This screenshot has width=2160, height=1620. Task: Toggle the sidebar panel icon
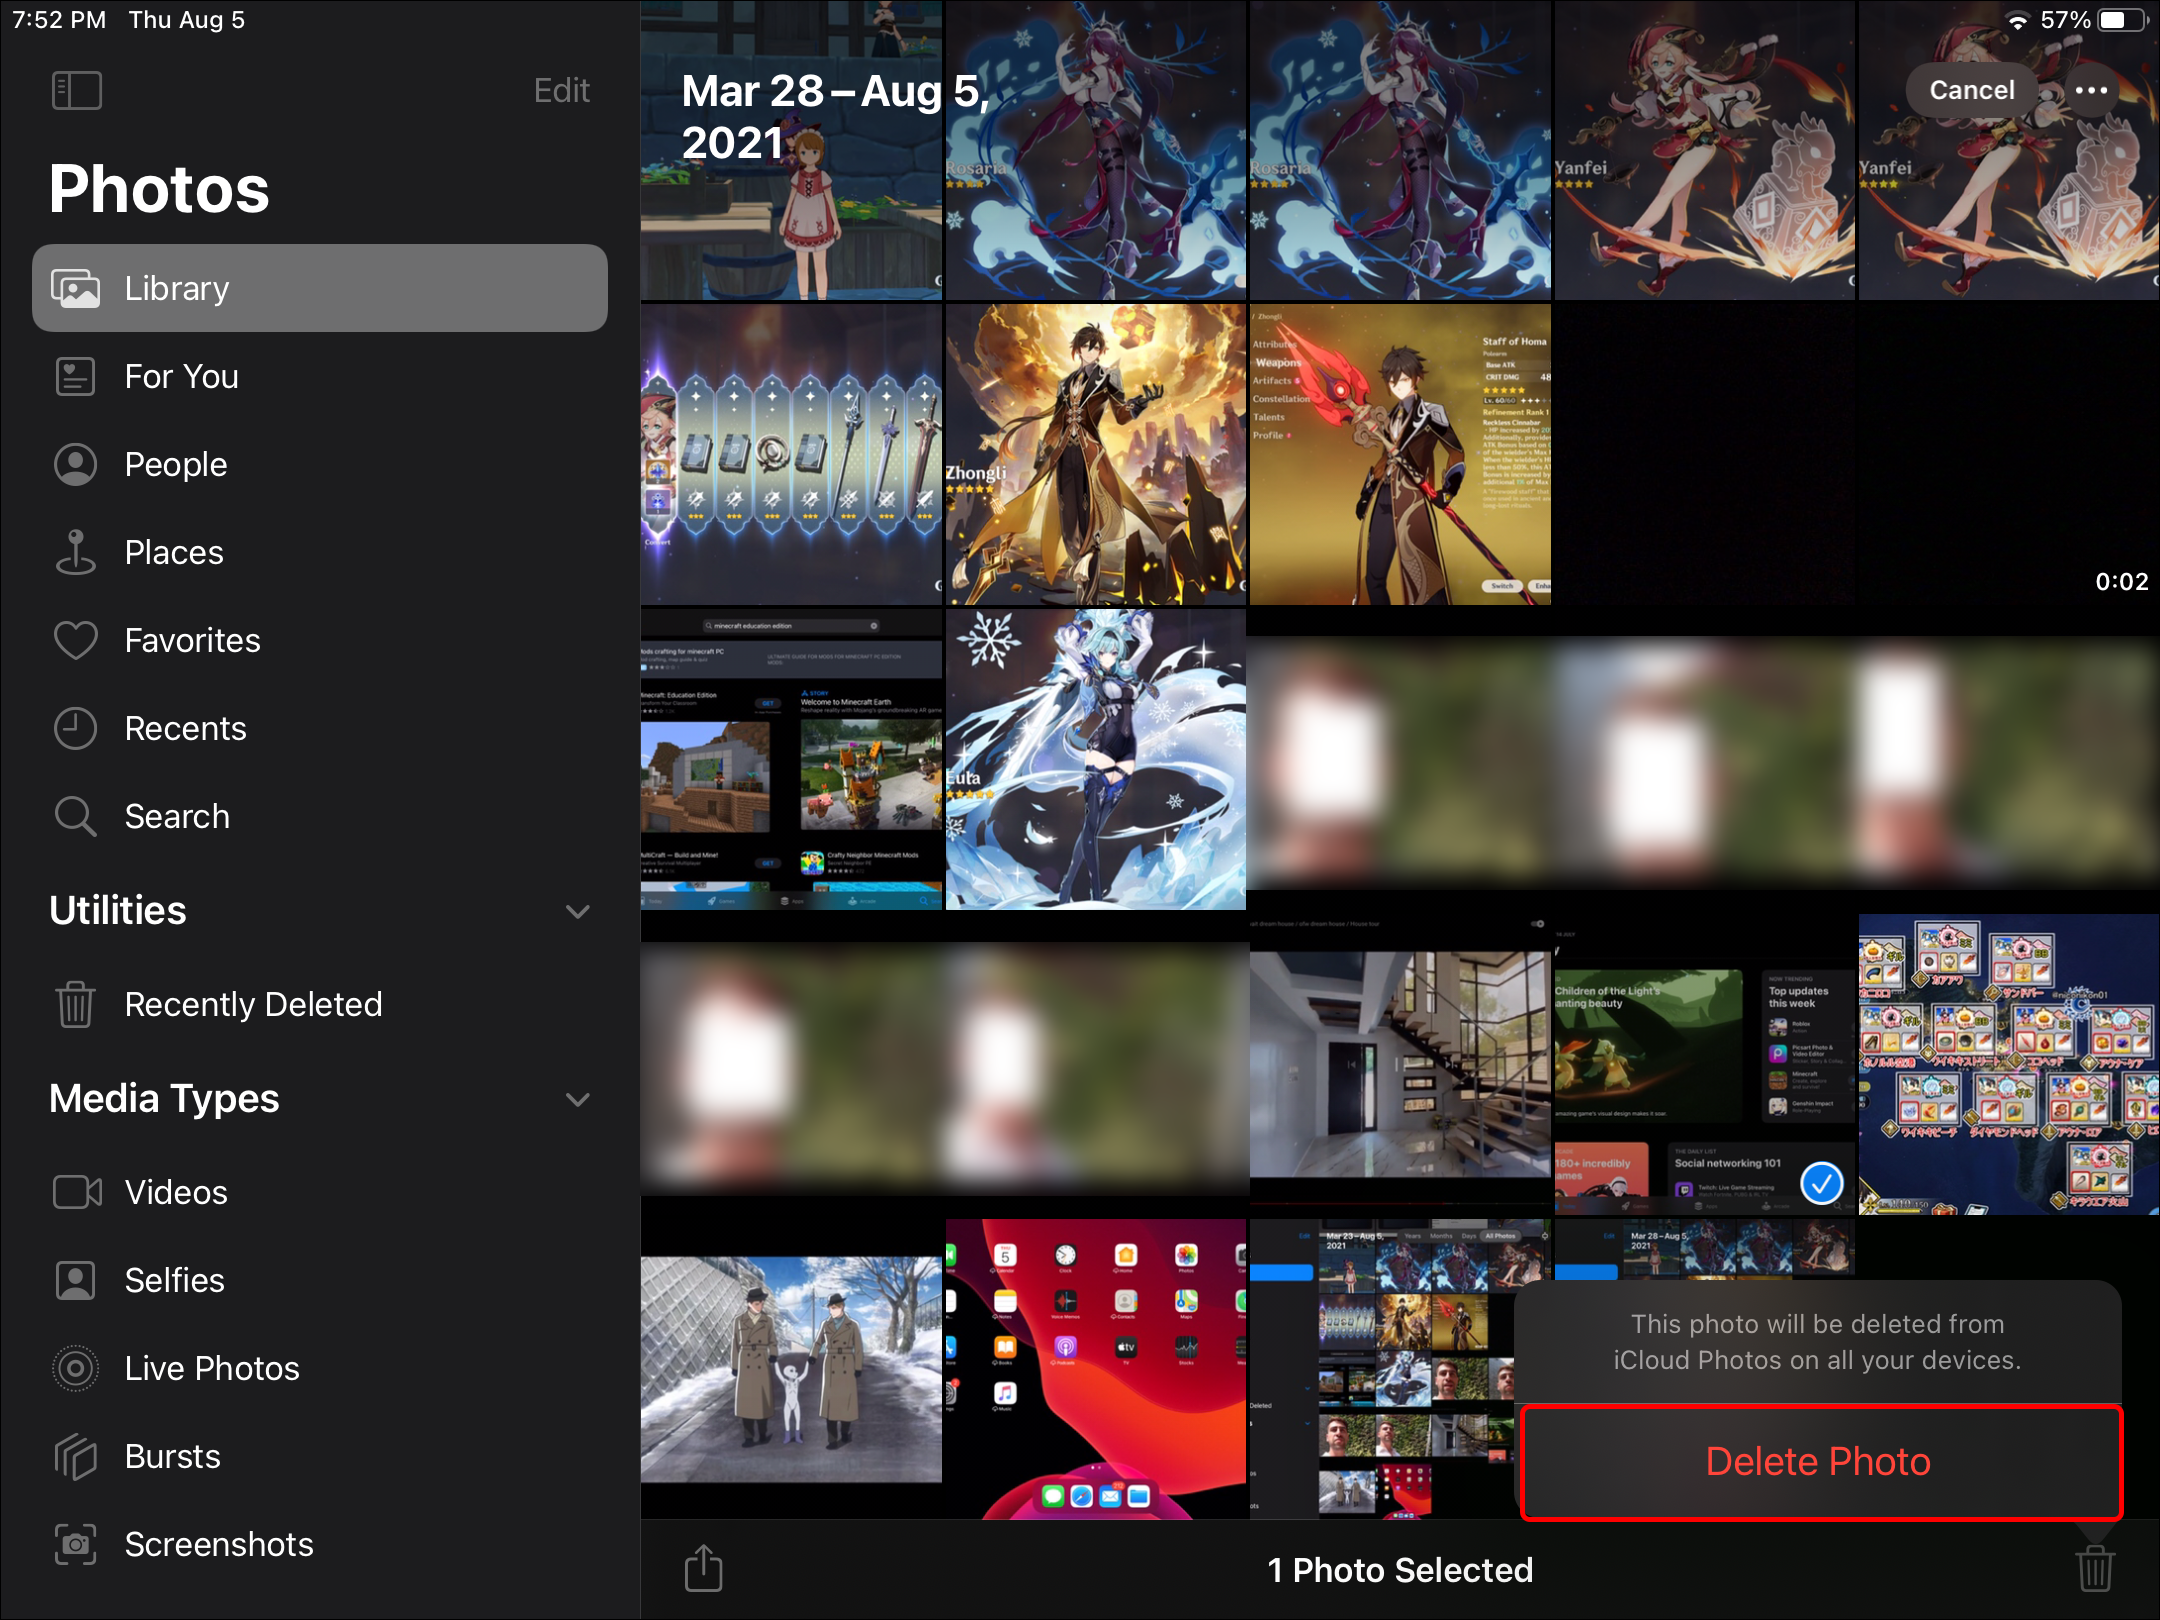click(x=77, y=90)
